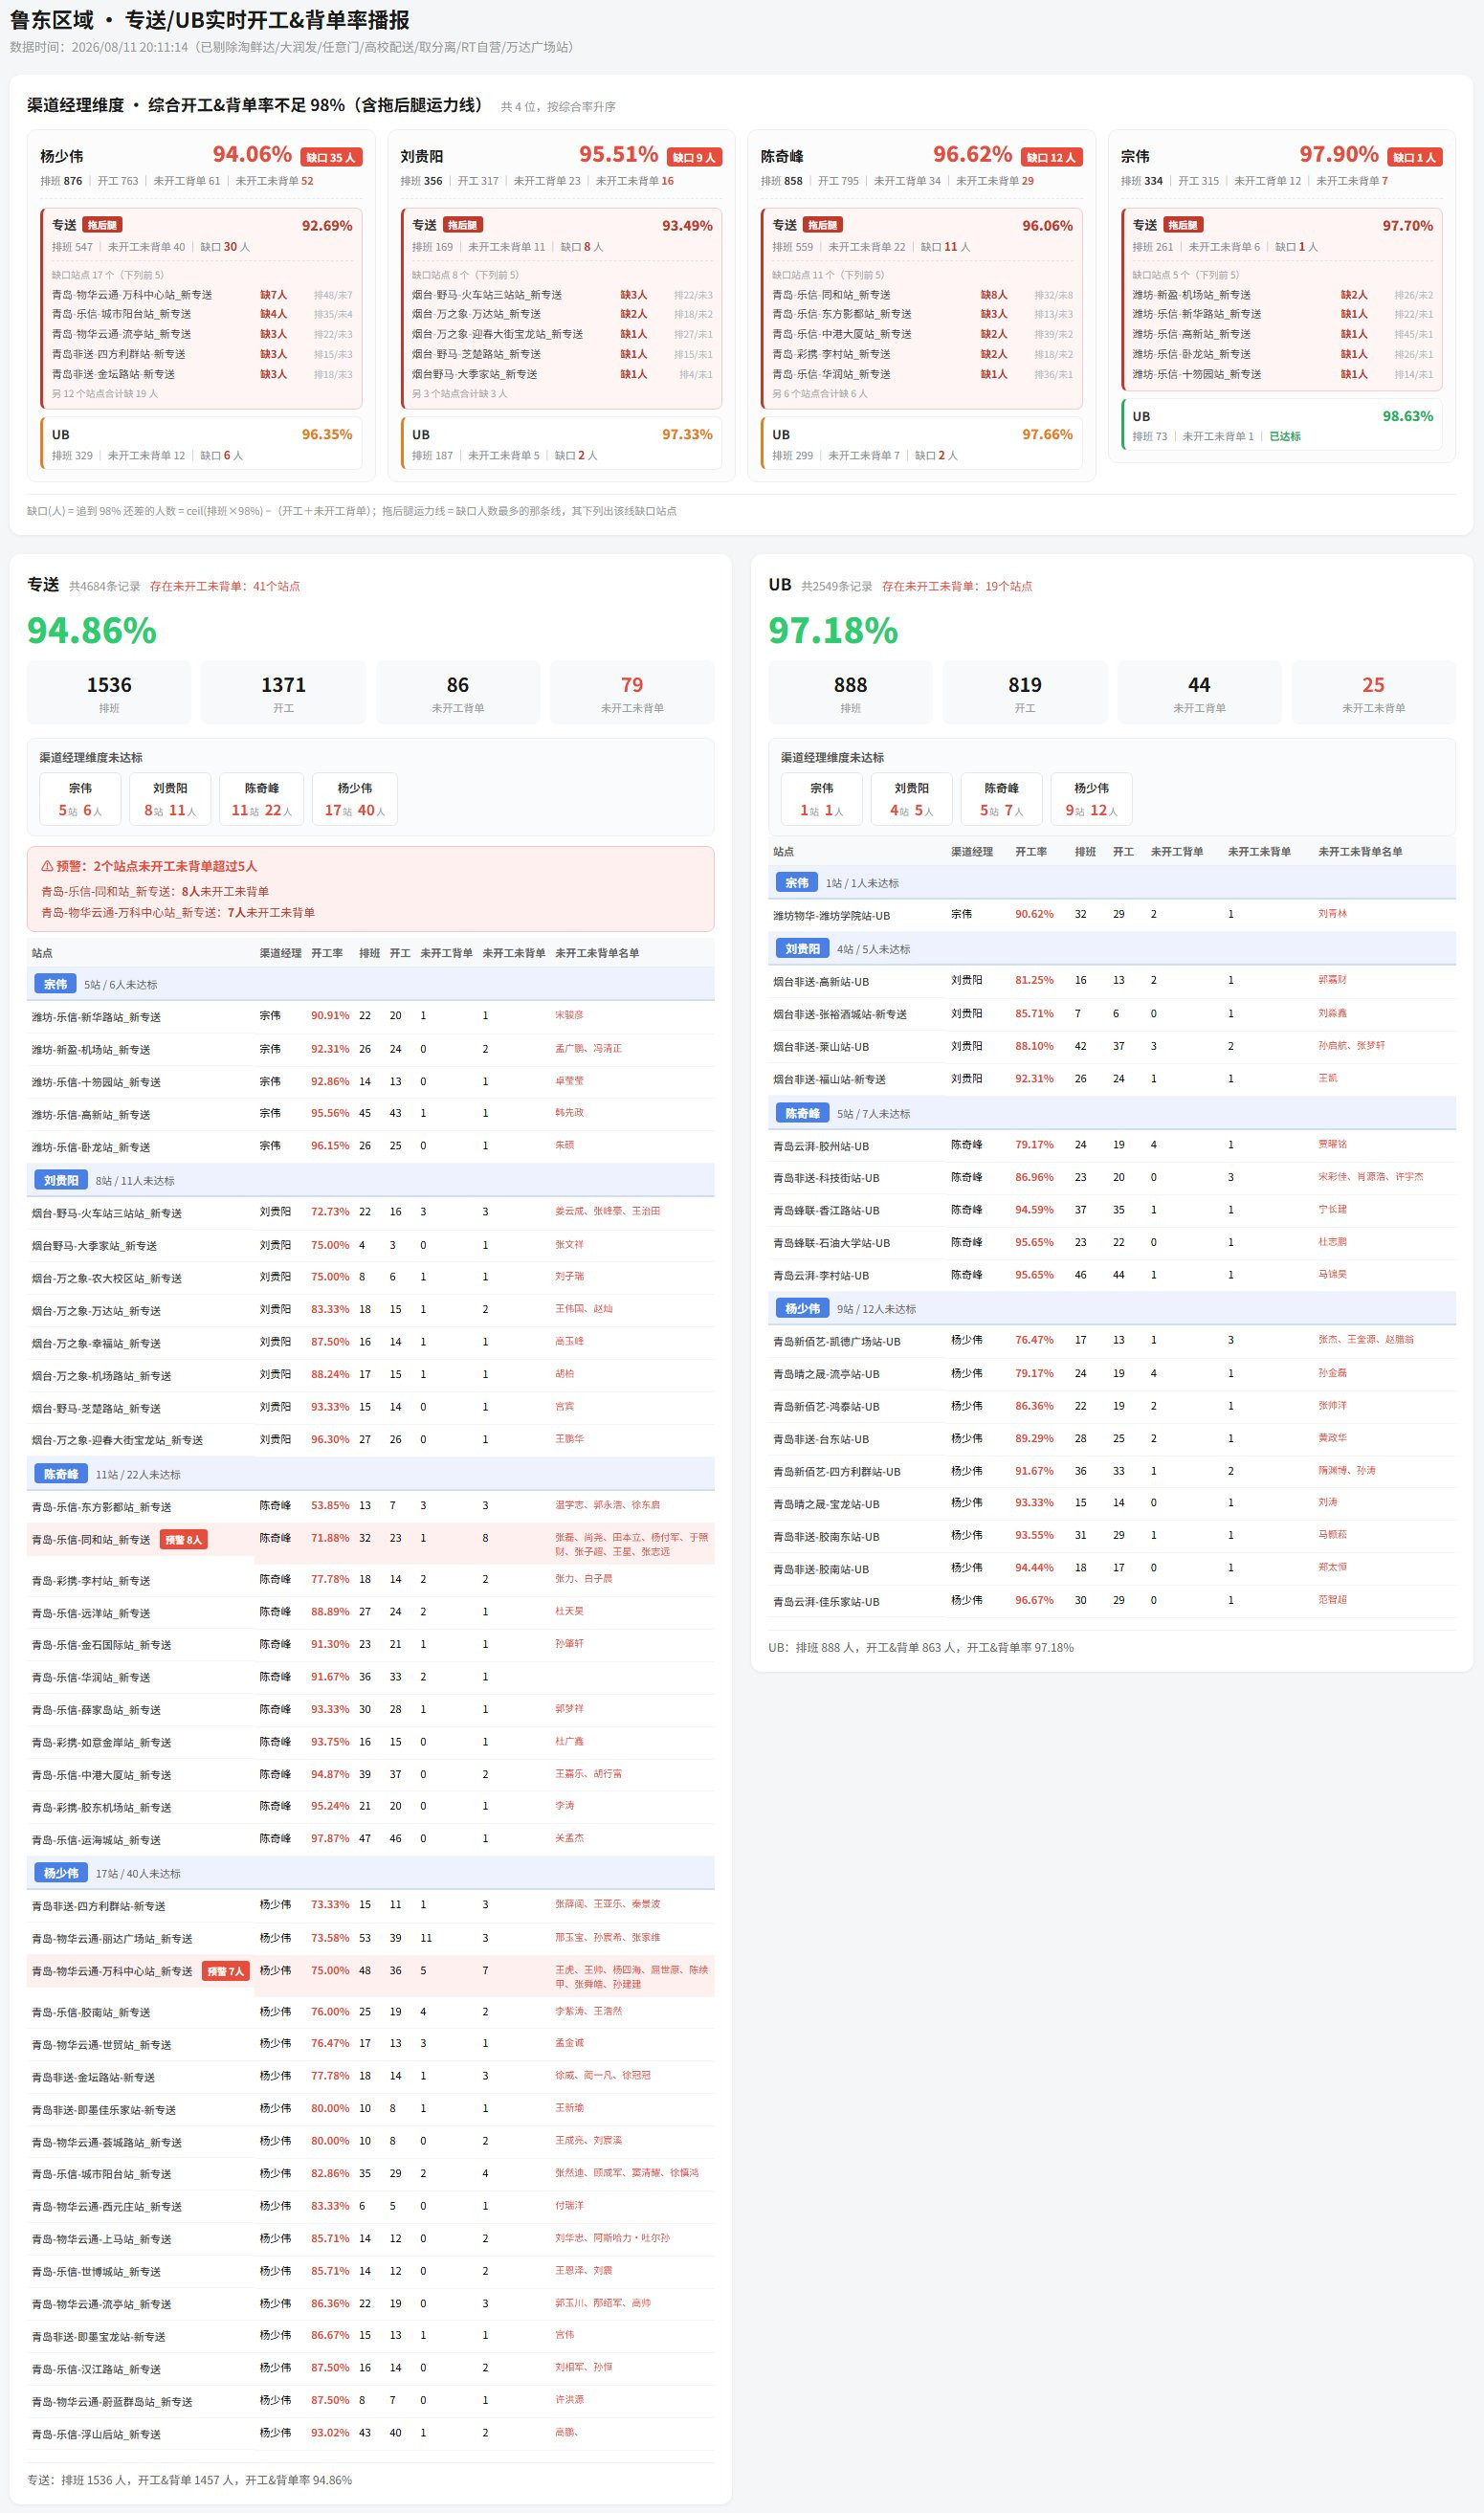This screenshot has height=2513, width=1484.
Task: Click the 预警 7人 badge on 万科中心站 row
Action: click(x=225, y=1971)
